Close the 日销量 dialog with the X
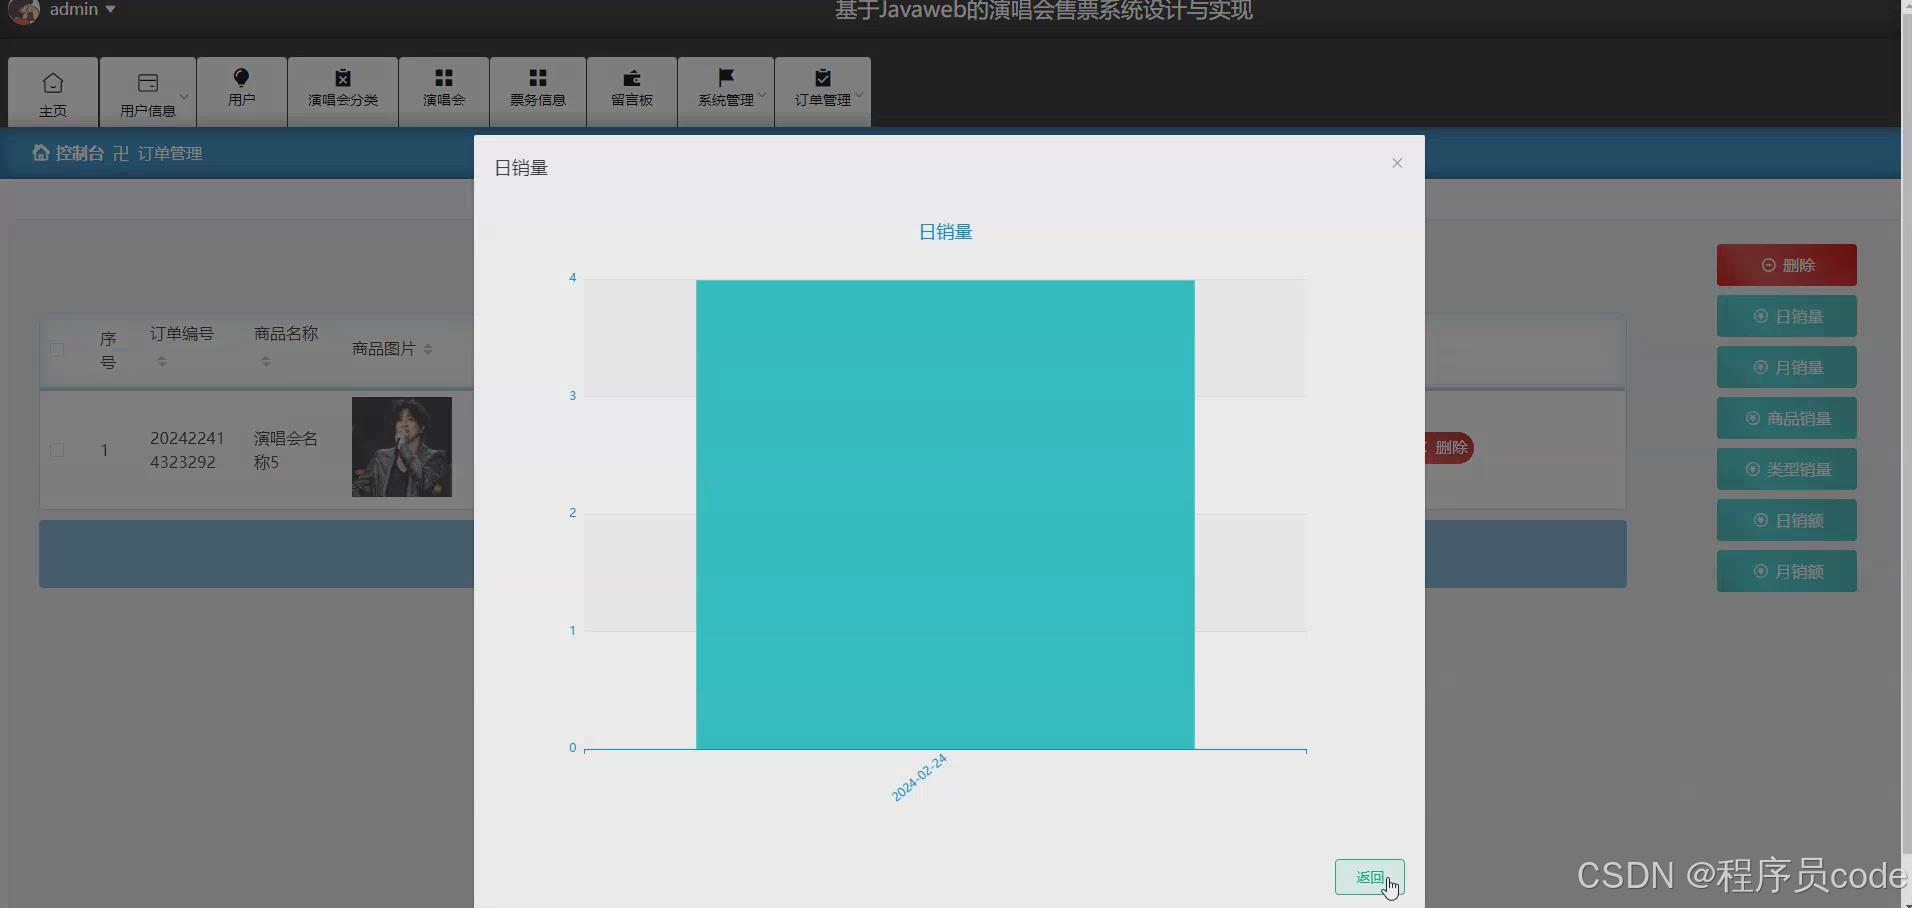 tap(1397, 163)
